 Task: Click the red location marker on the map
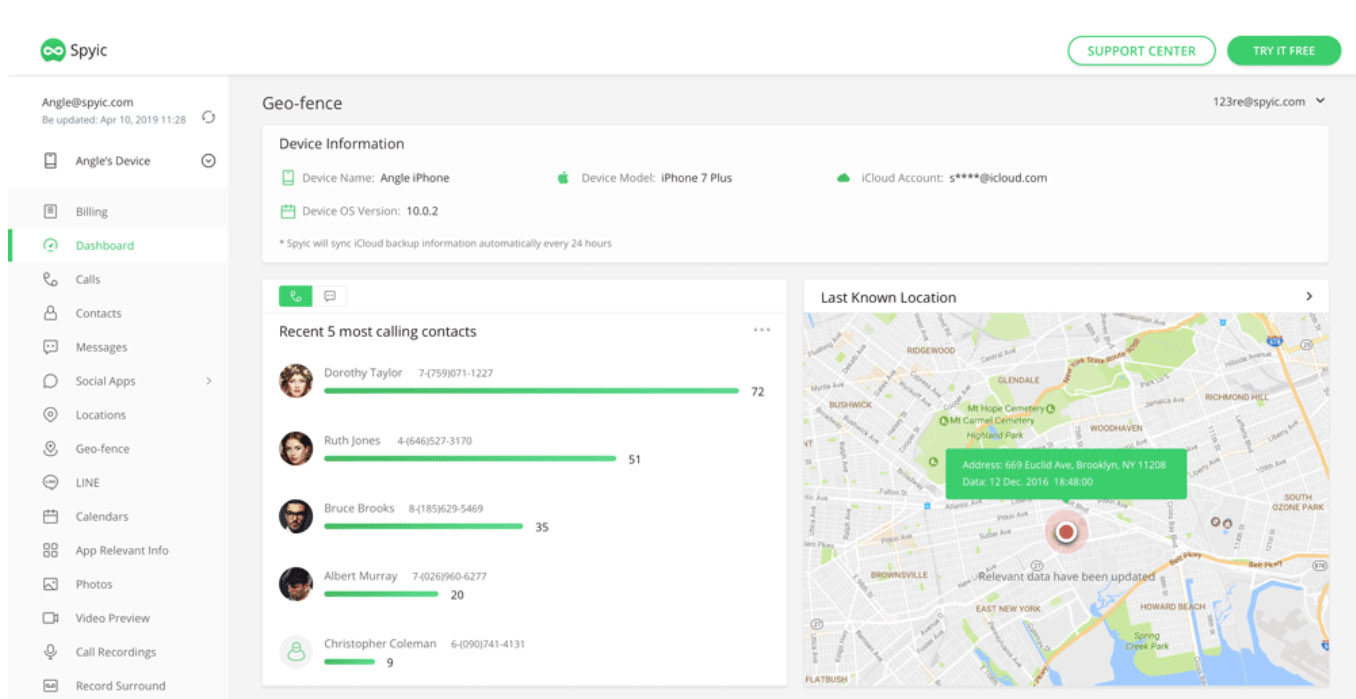pos(1066,532)
